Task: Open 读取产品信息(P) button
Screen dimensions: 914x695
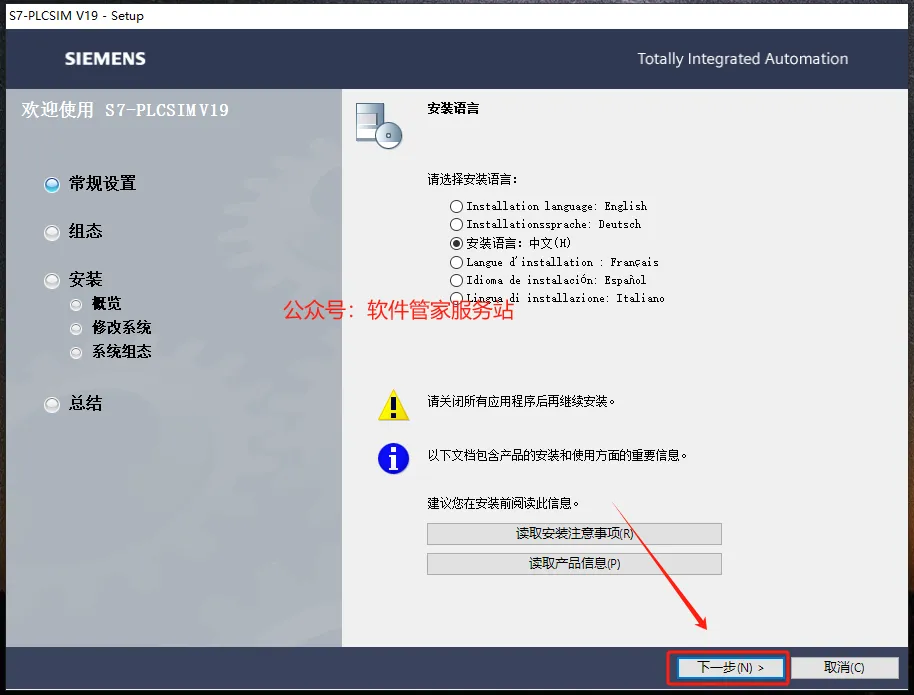Action: coord(574,564)
